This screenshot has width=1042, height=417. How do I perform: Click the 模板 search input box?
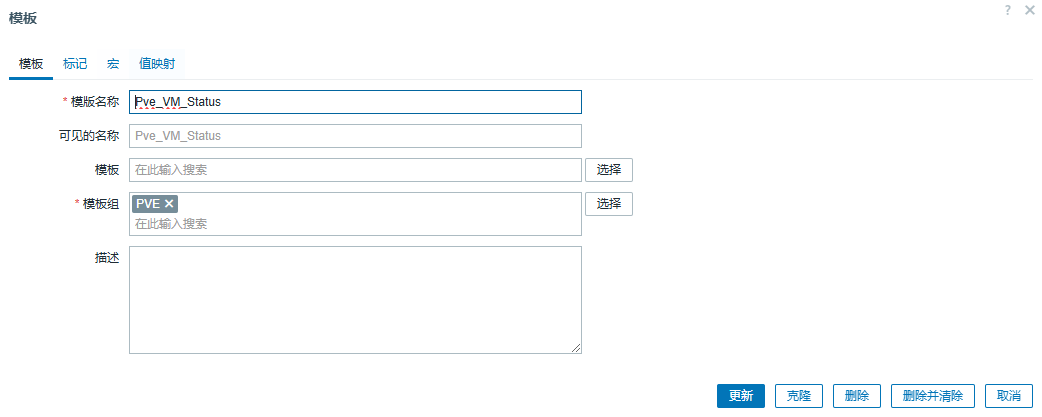point(355,170)
